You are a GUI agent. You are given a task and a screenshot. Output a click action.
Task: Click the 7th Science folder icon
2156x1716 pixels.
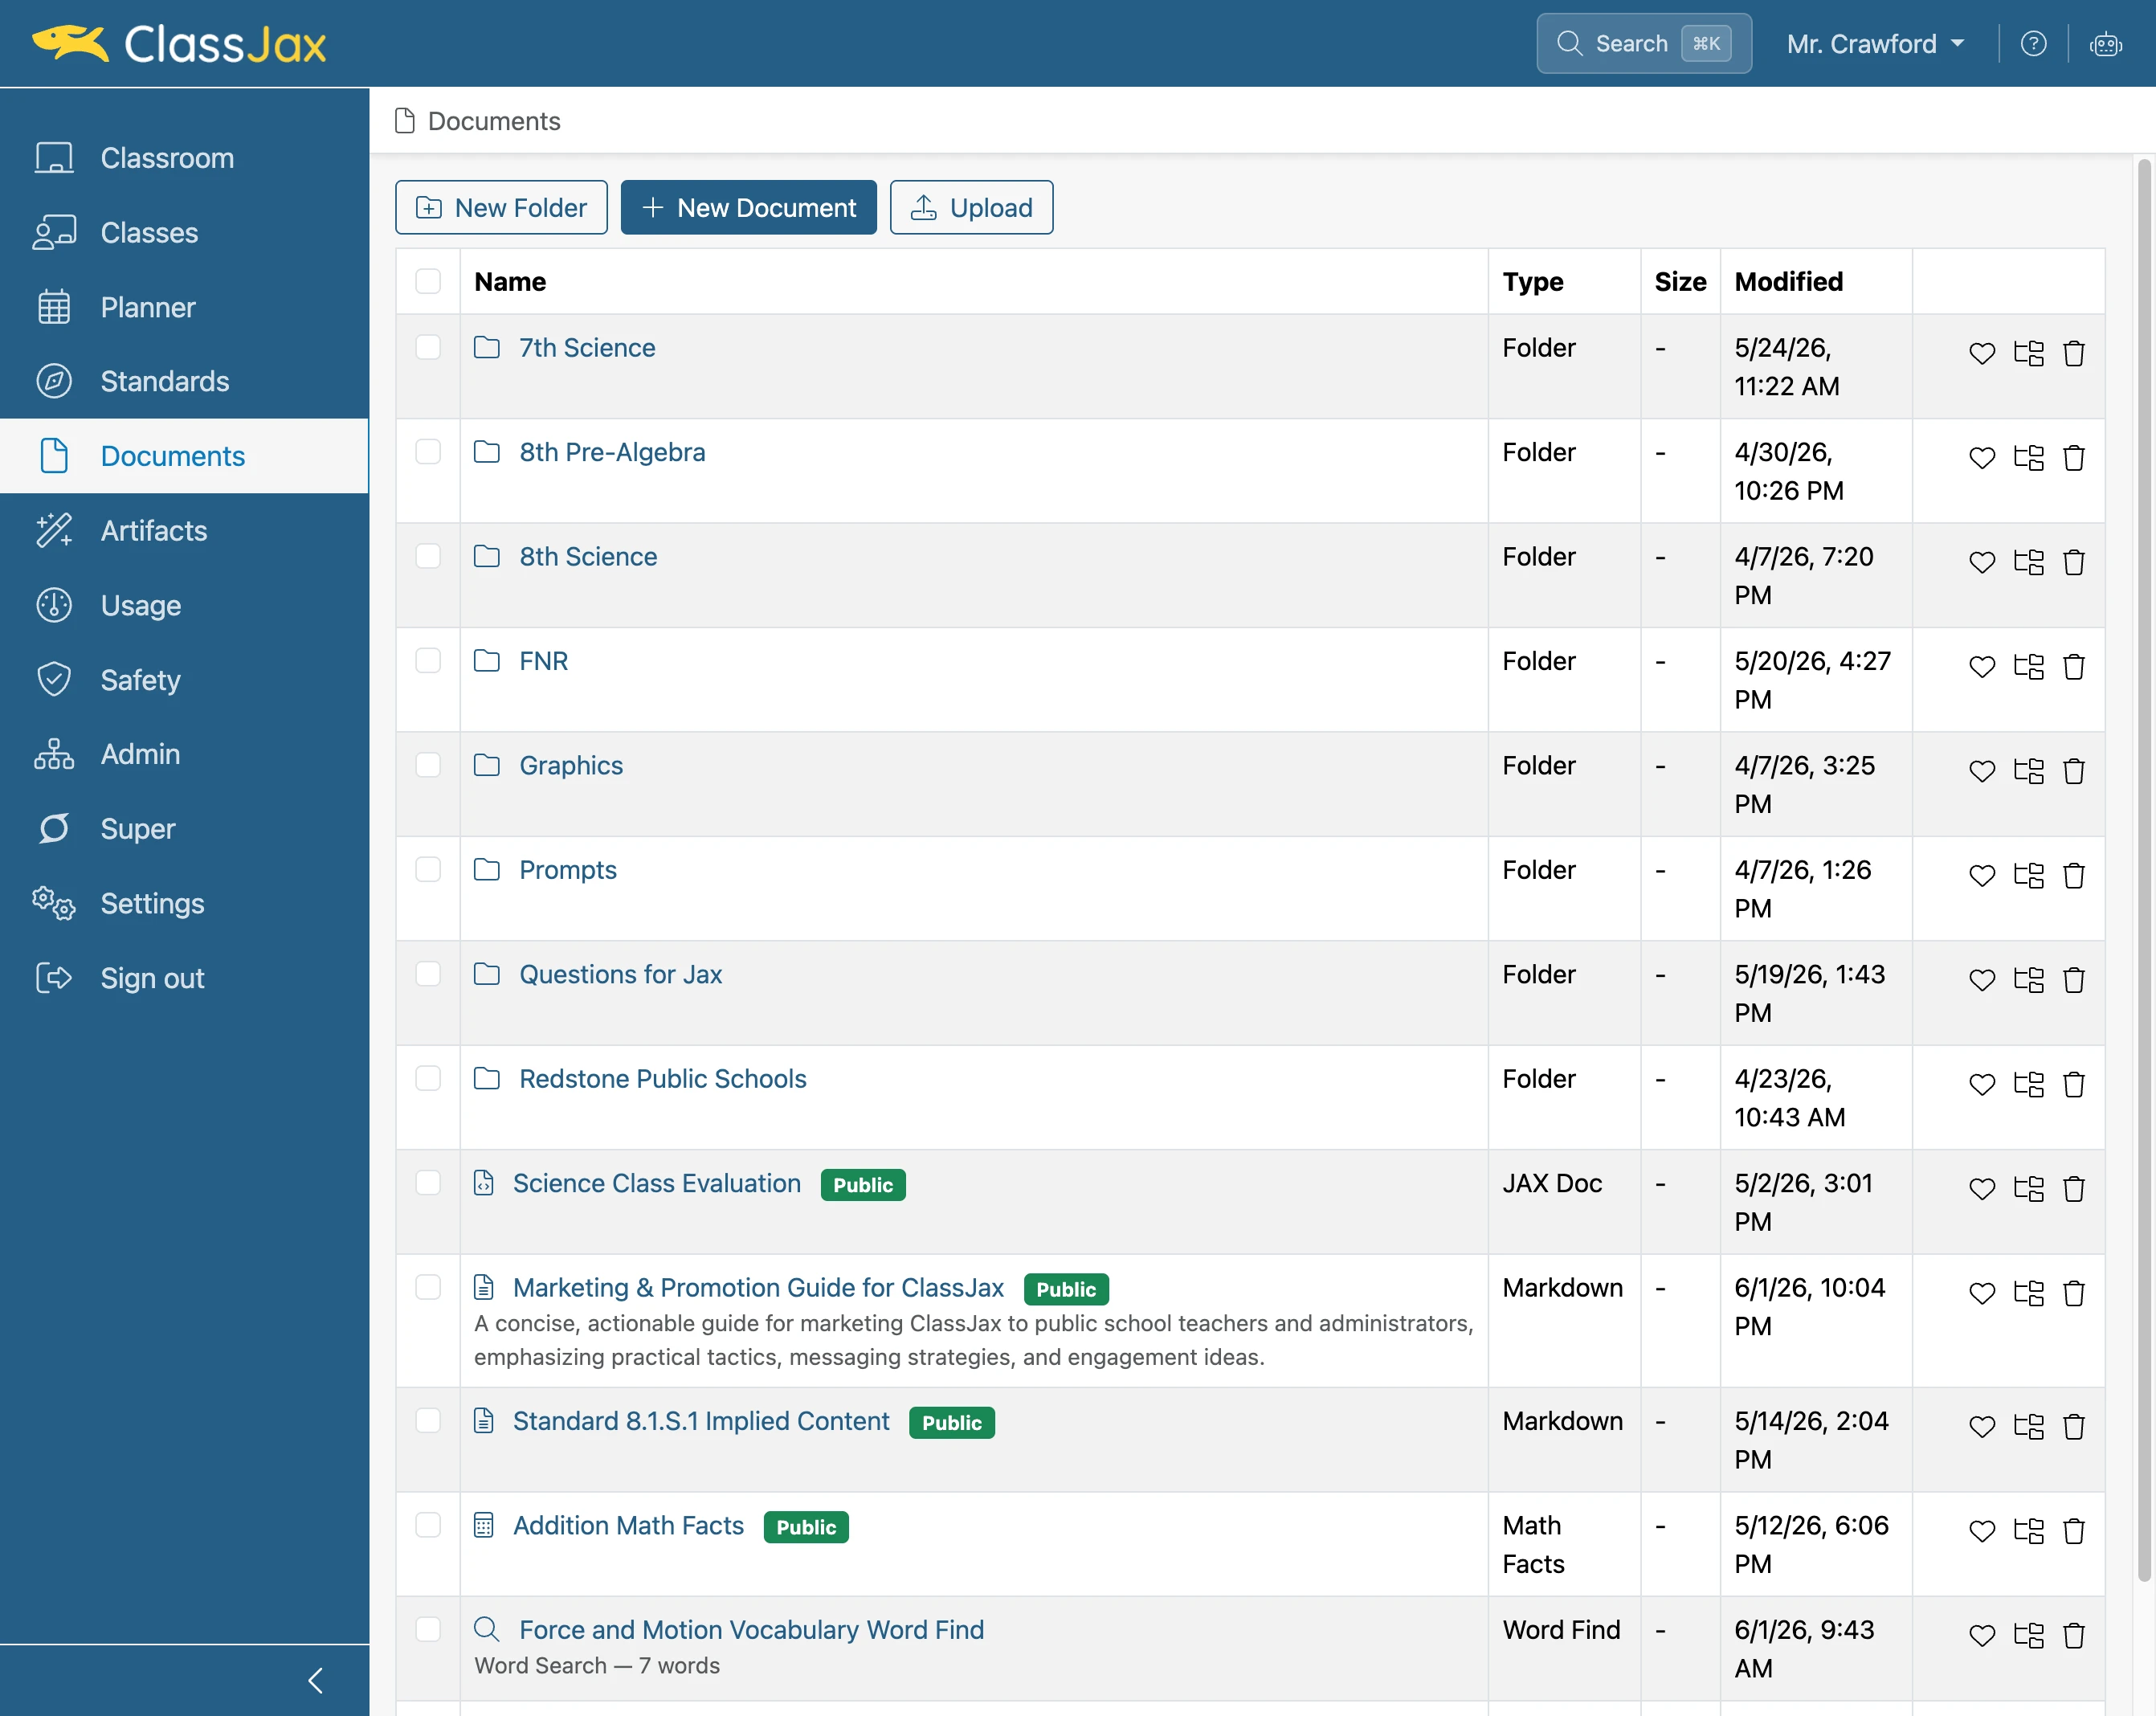tap(487, 347)
